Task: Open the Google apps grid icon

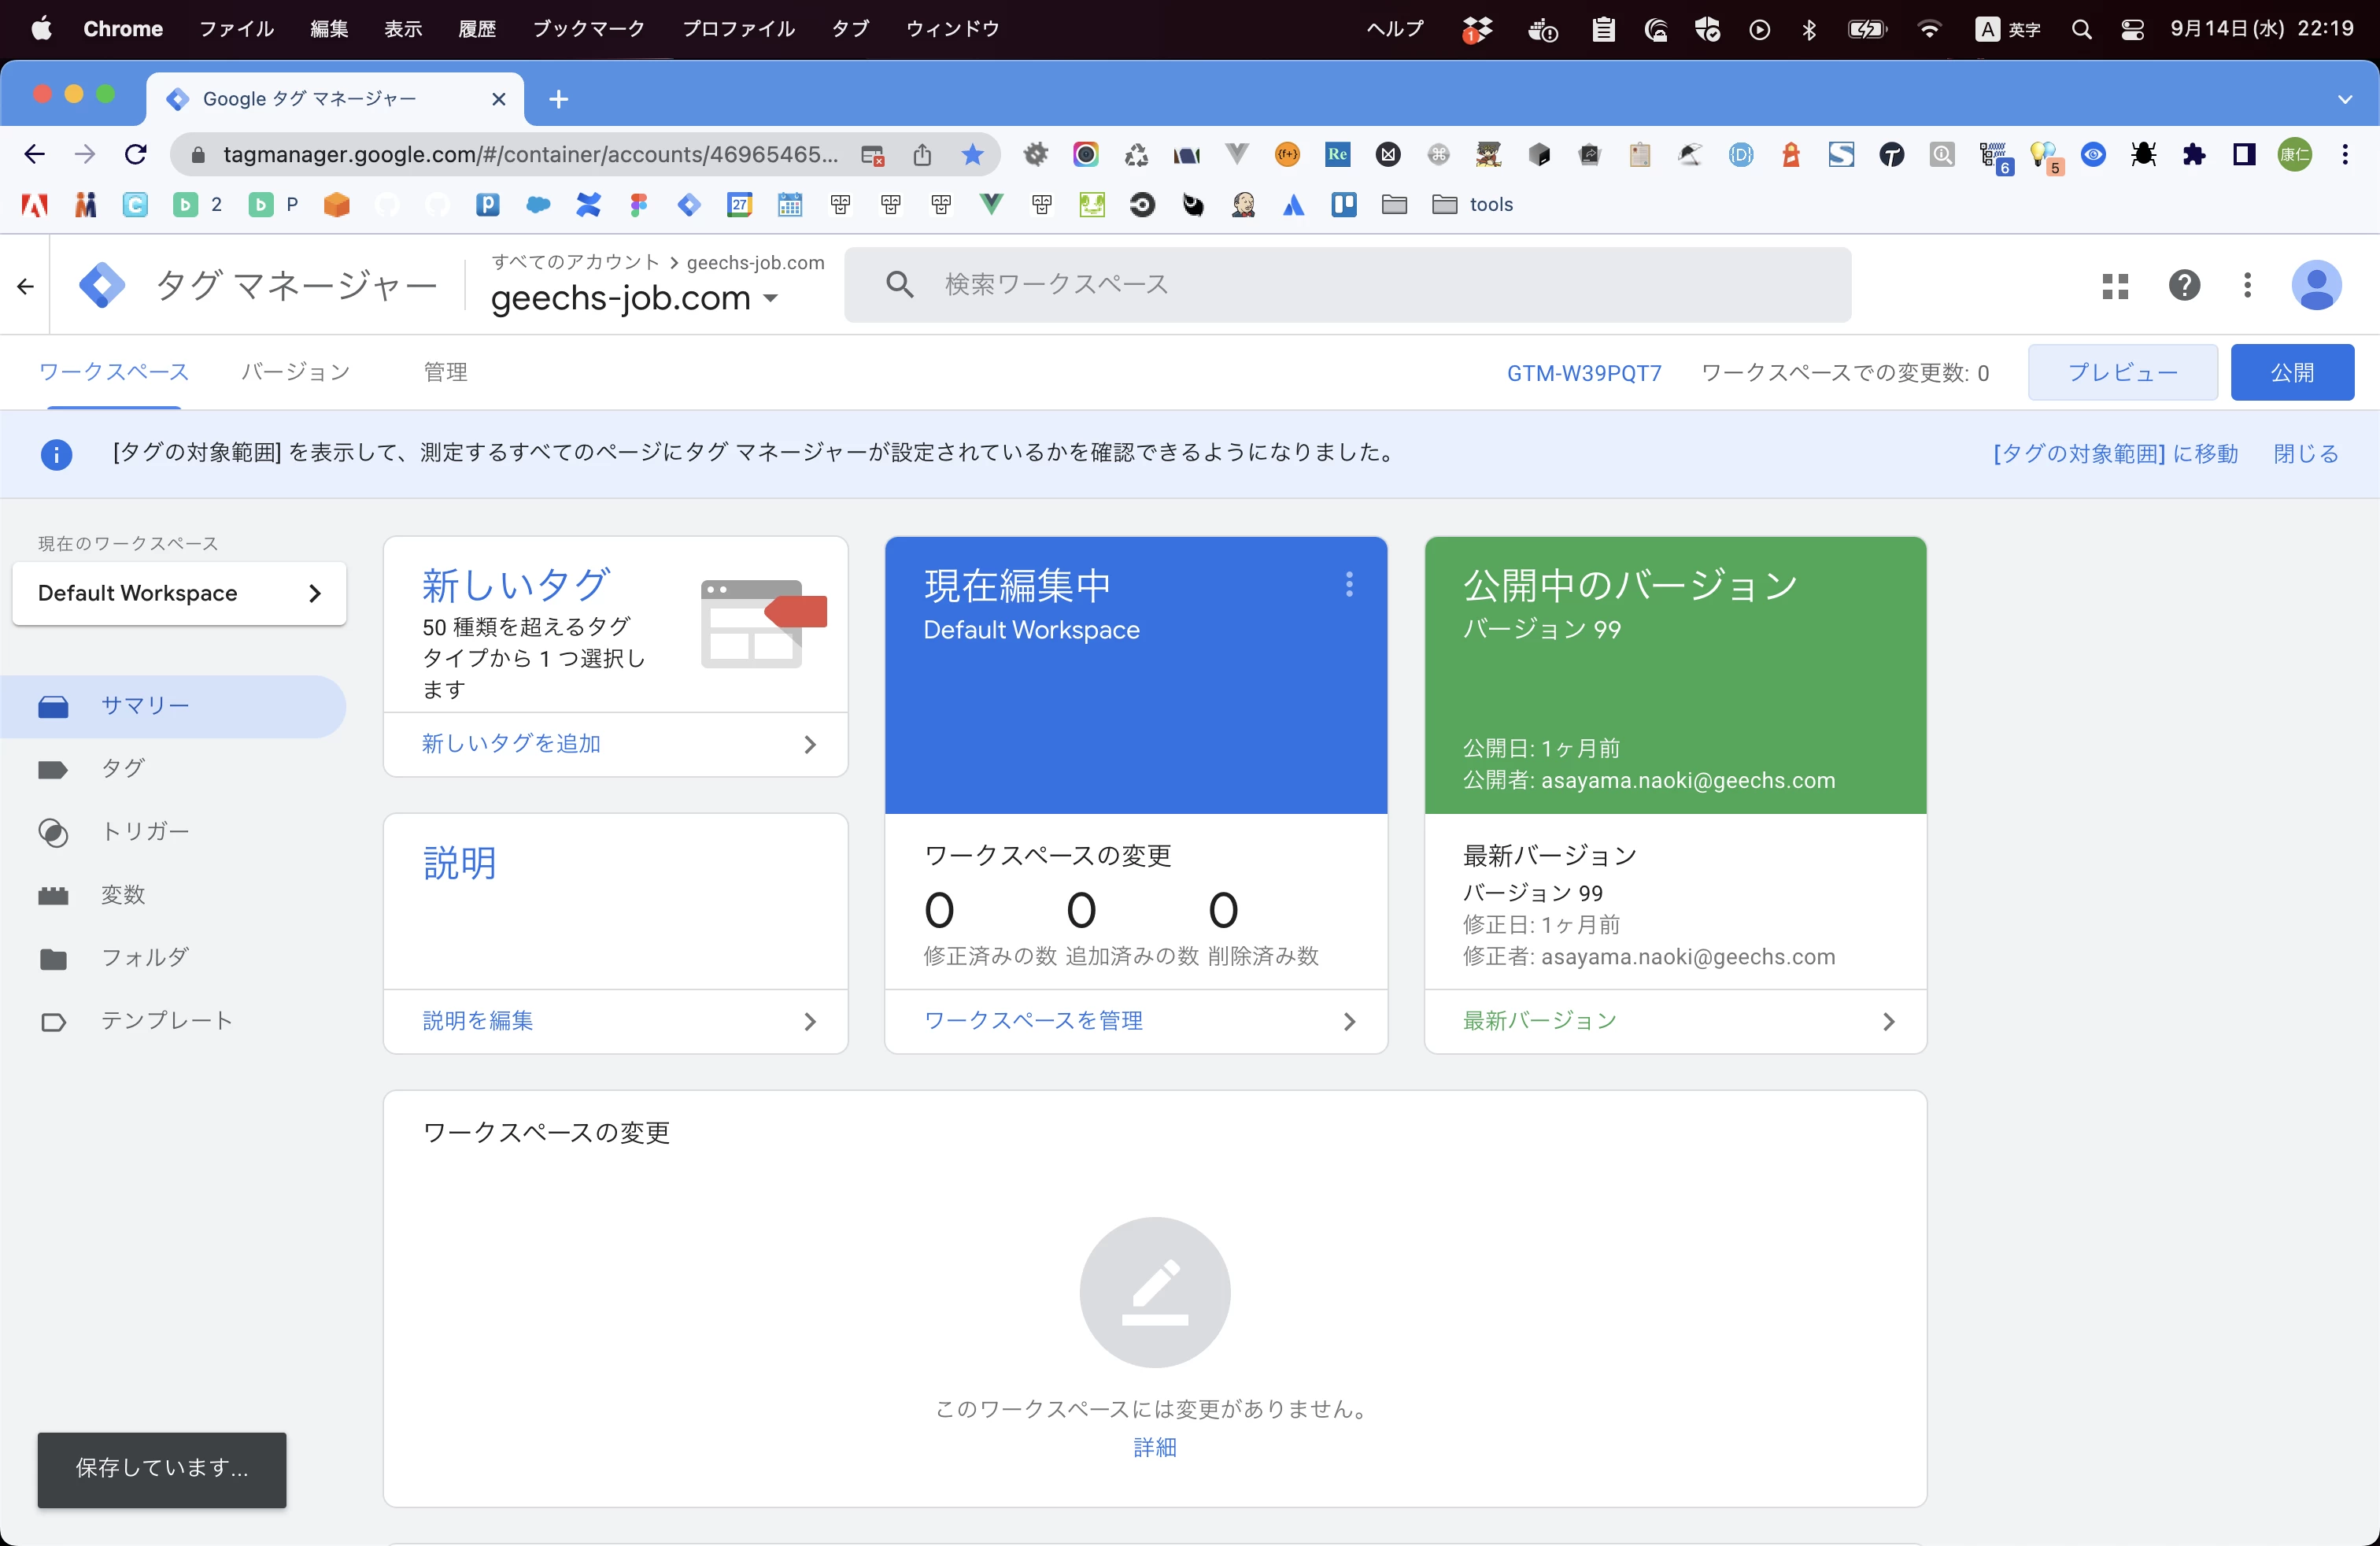Action: [x=2115, y=286]
